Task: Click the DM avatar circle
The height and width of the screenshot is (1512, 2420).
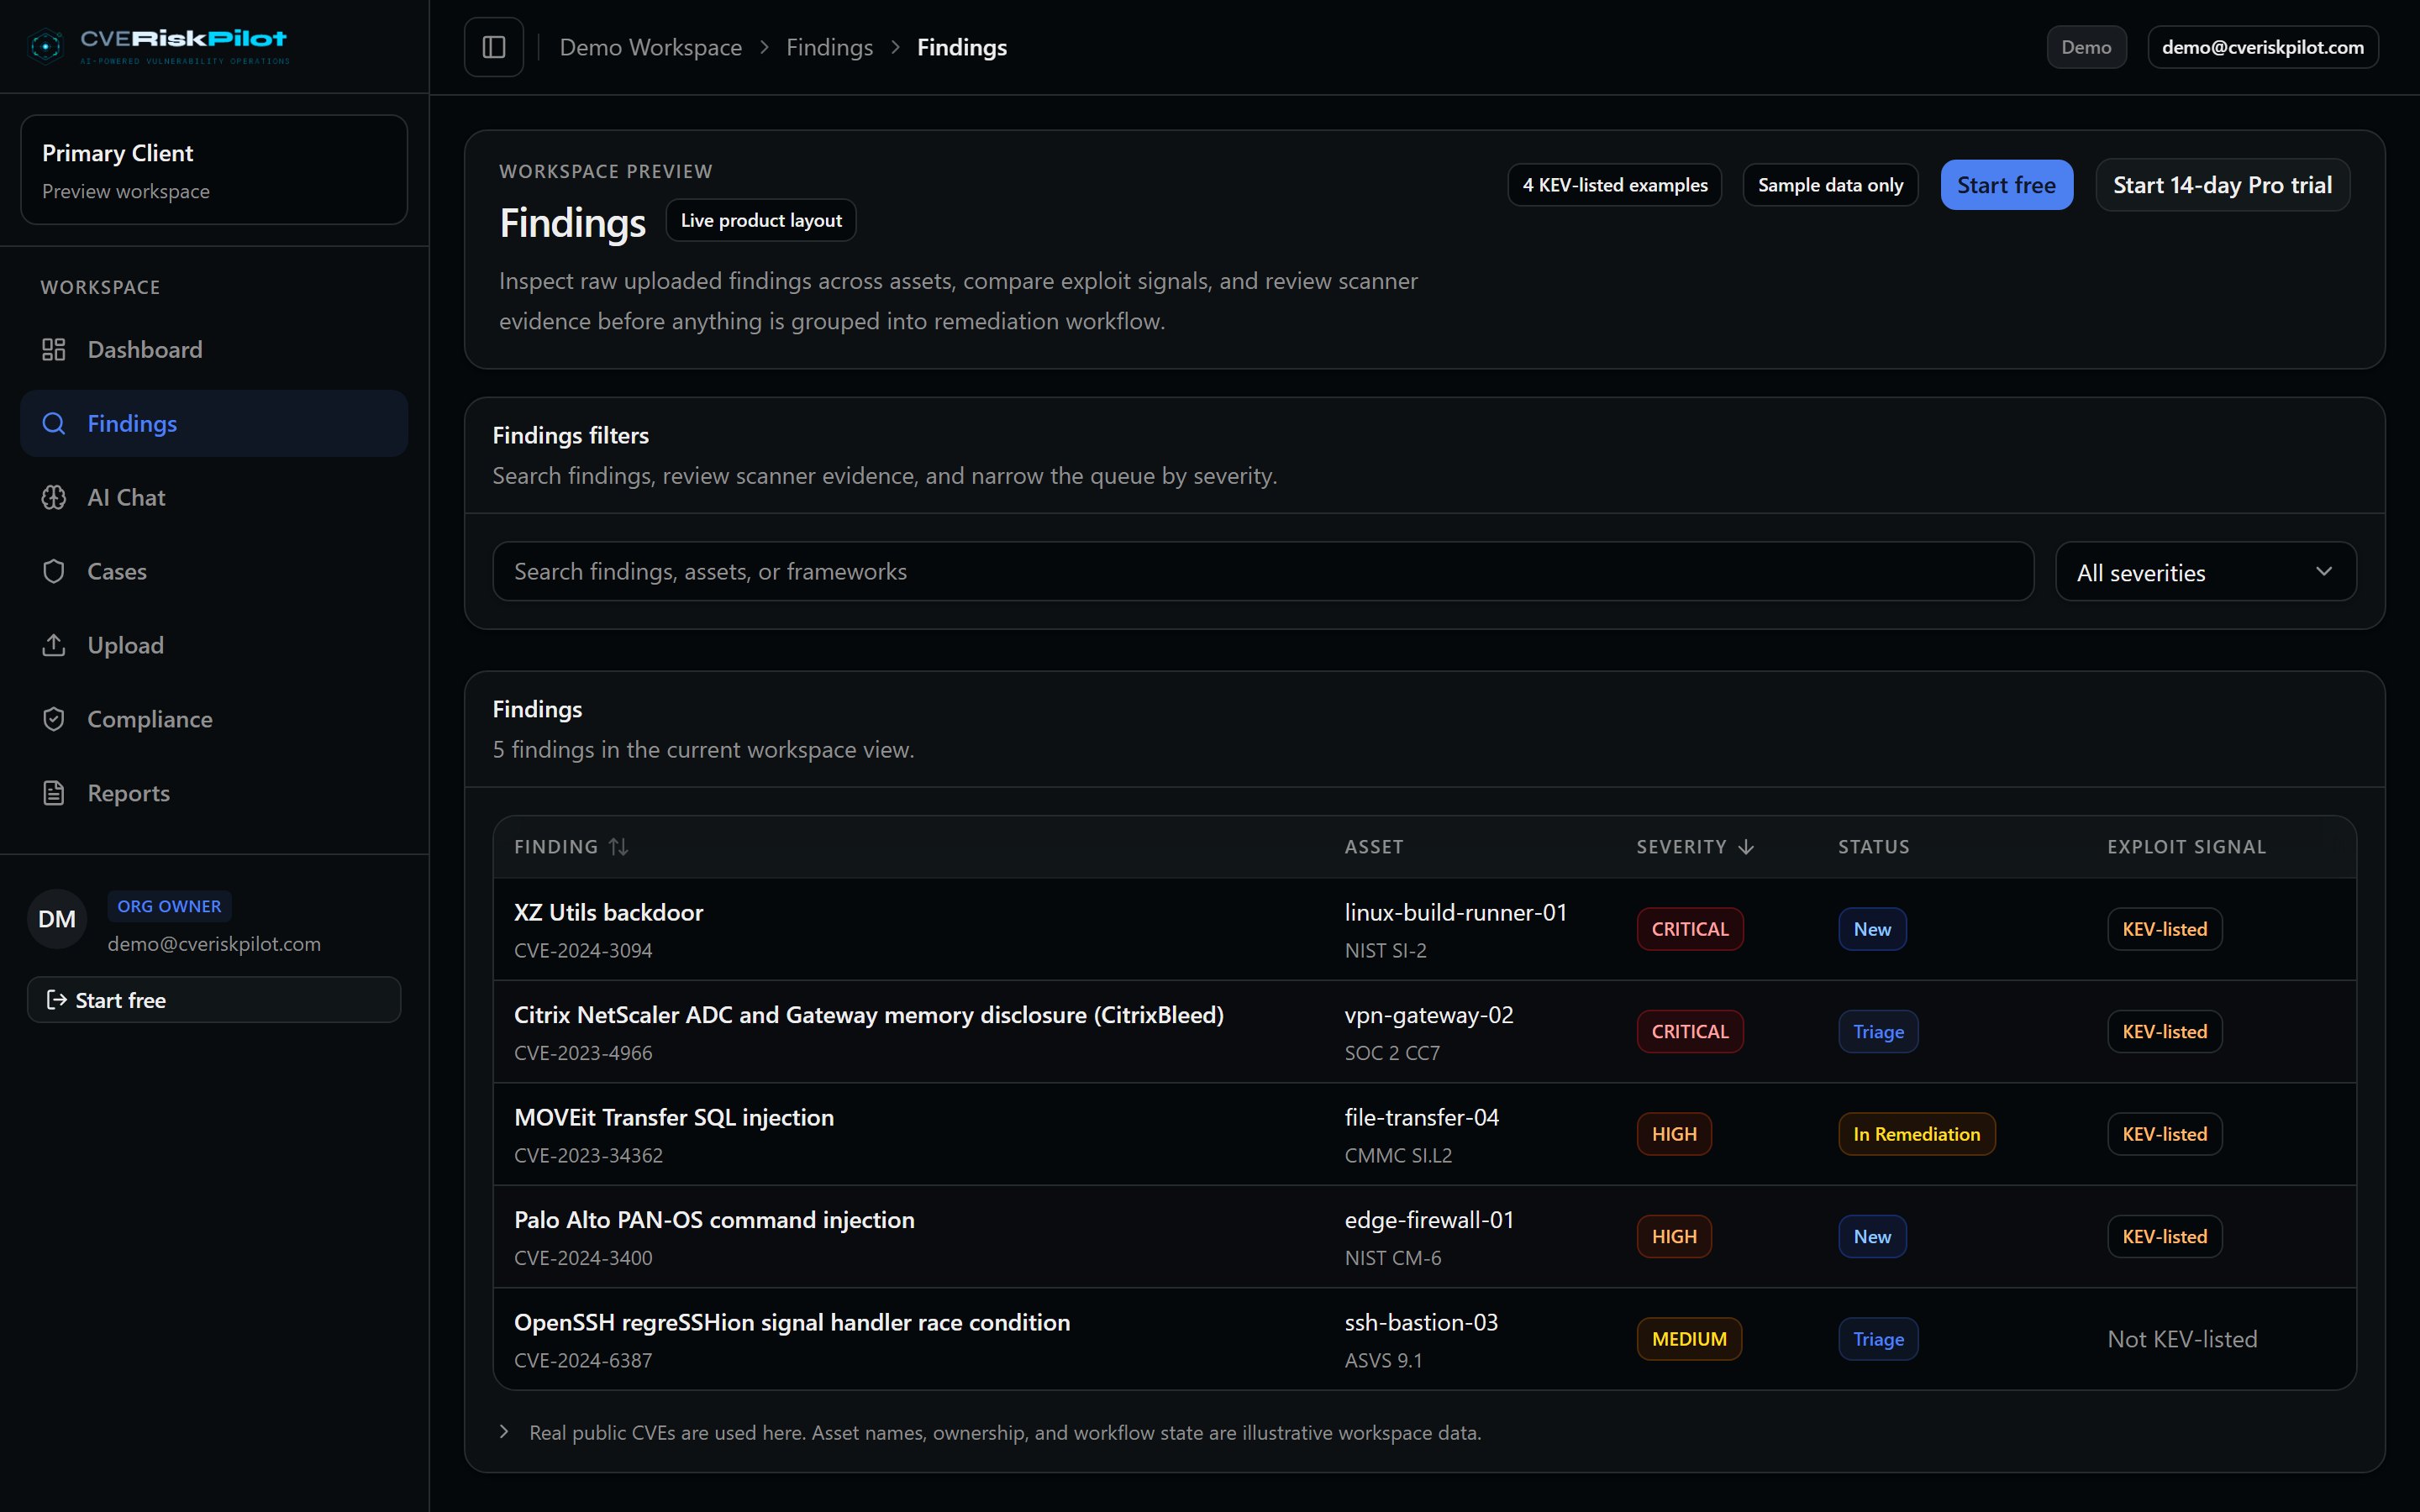Action: tap(57, 919)
